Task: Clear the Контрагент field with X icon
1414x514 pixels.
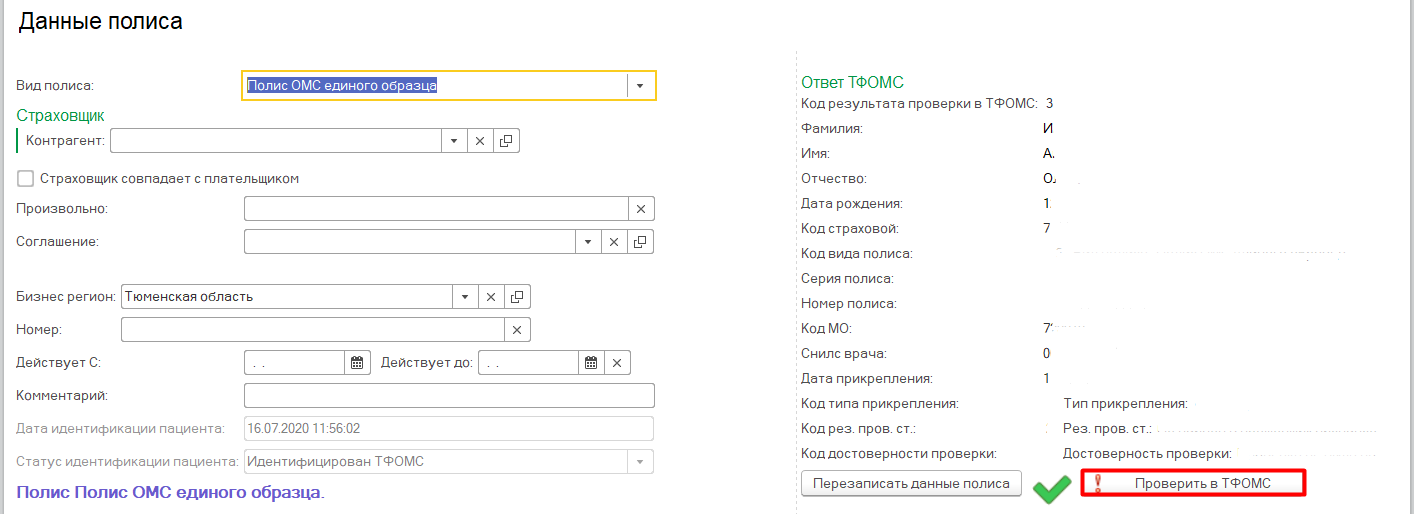Action: [x=480, y=141]
